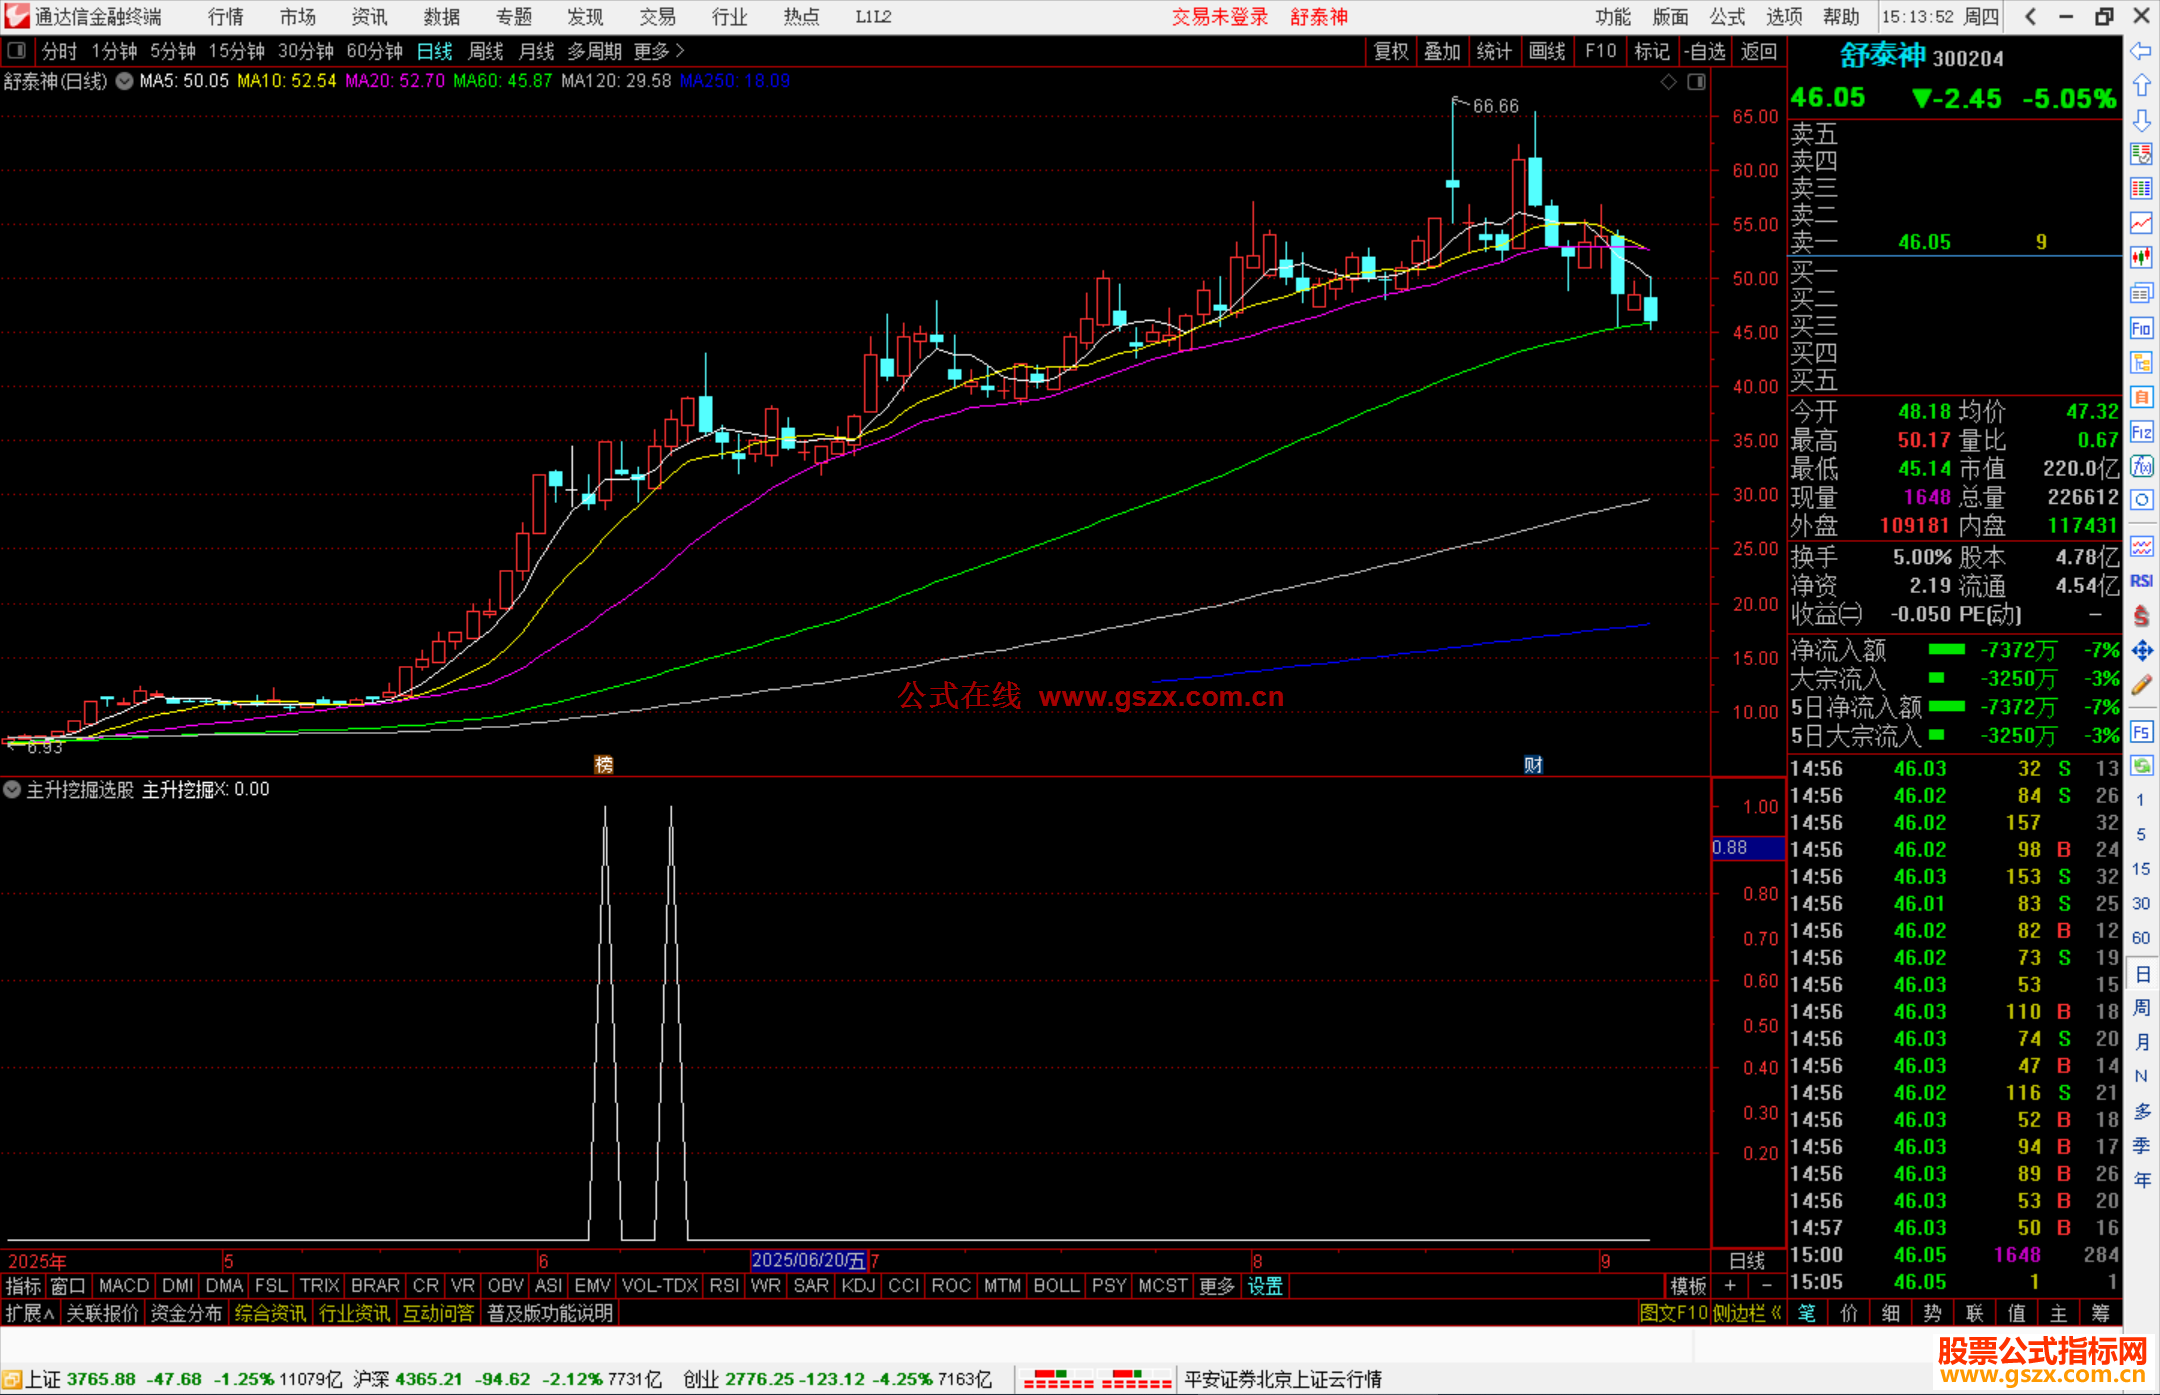2160x1395 pixels.
Task: Select the pencil drawing tool icon
Action: tap(2141, 685)
